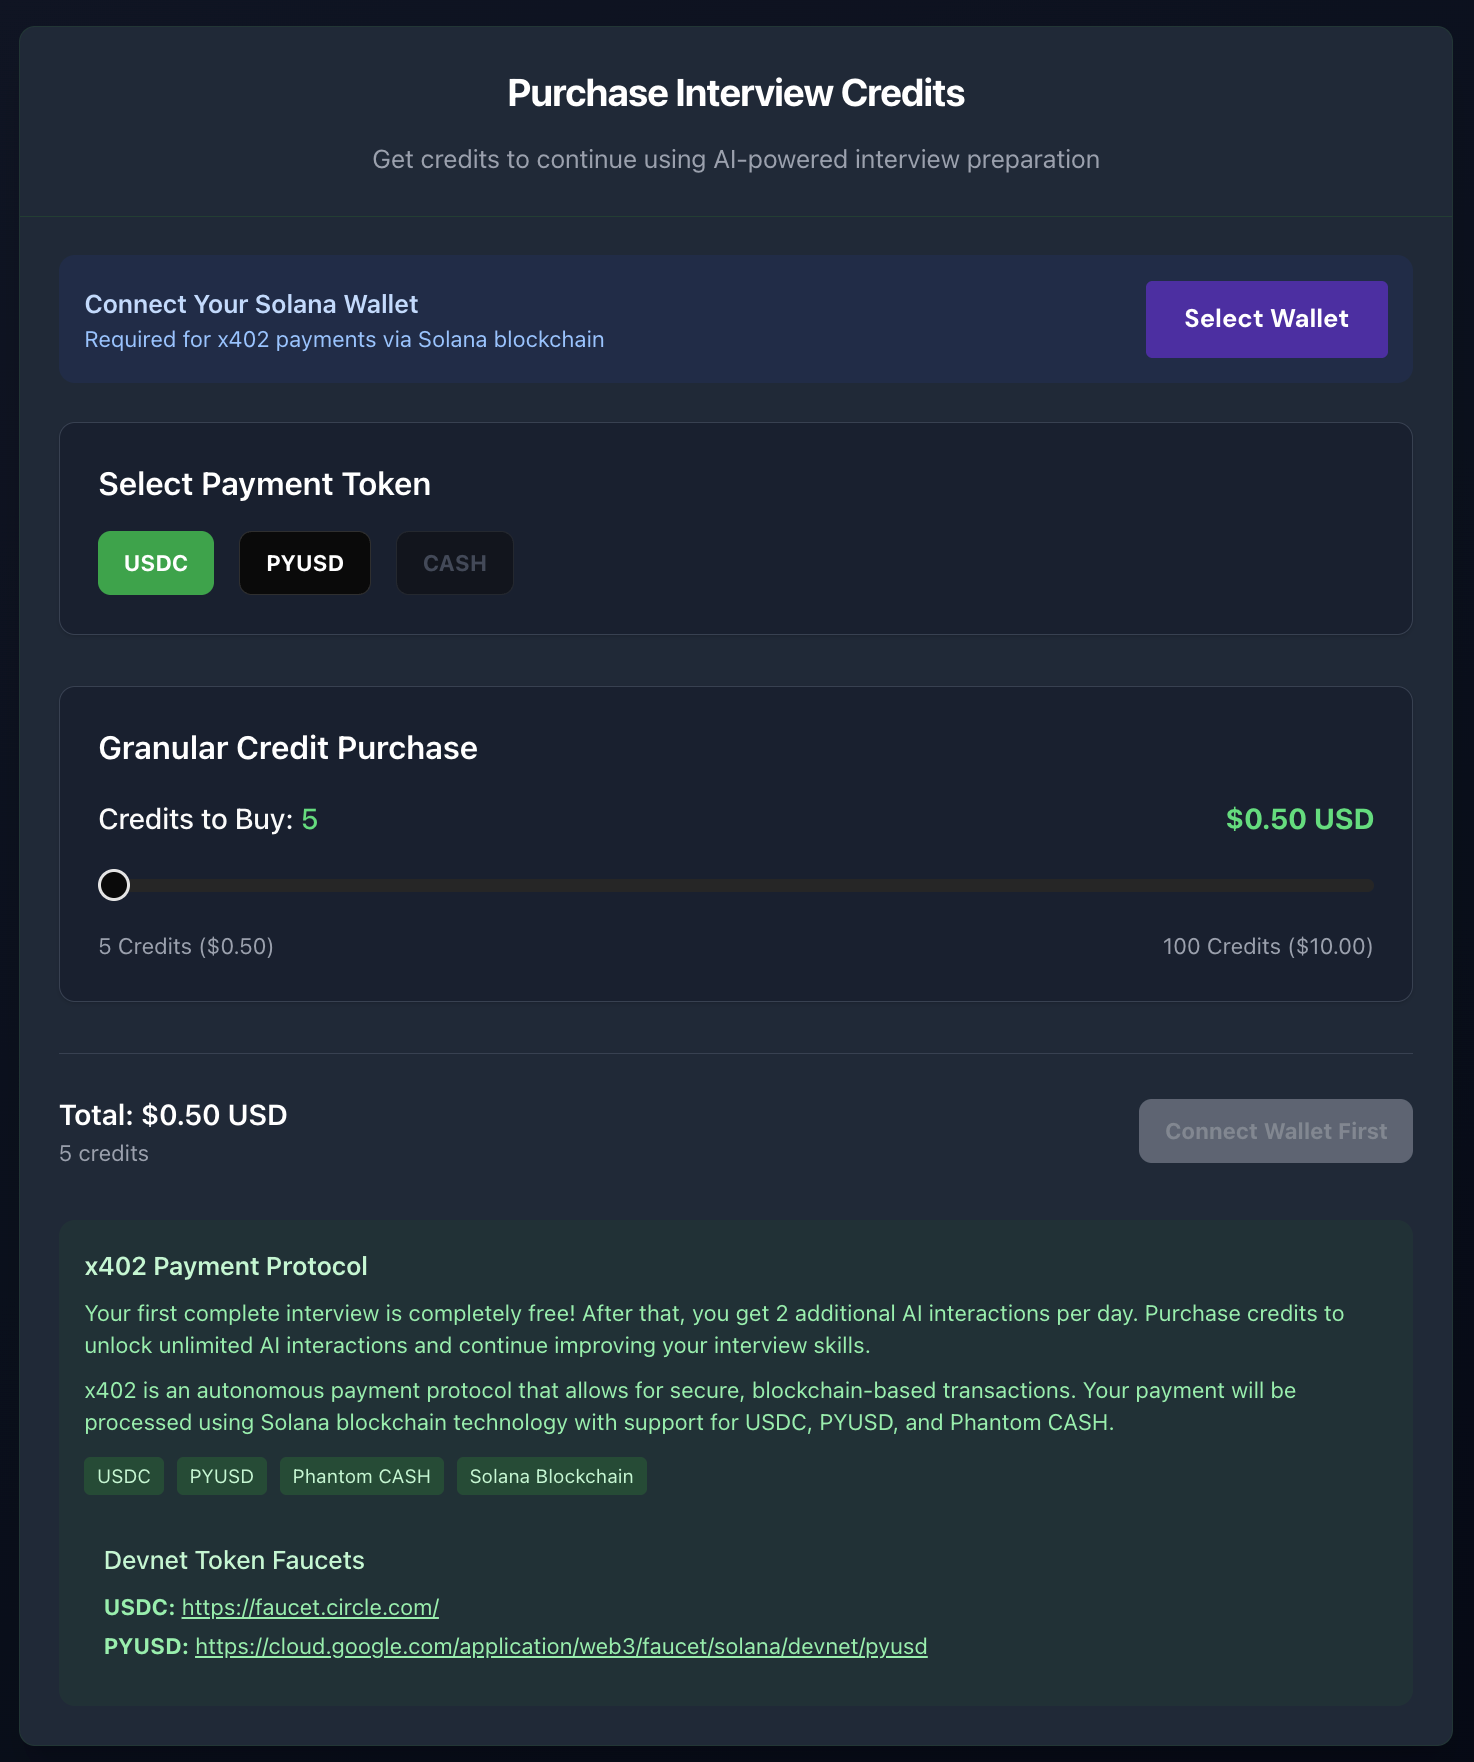This screenshot has width=1474, height=1762.
Task: Click Connect Your Solana Wallet text
Action: (252, 304)
